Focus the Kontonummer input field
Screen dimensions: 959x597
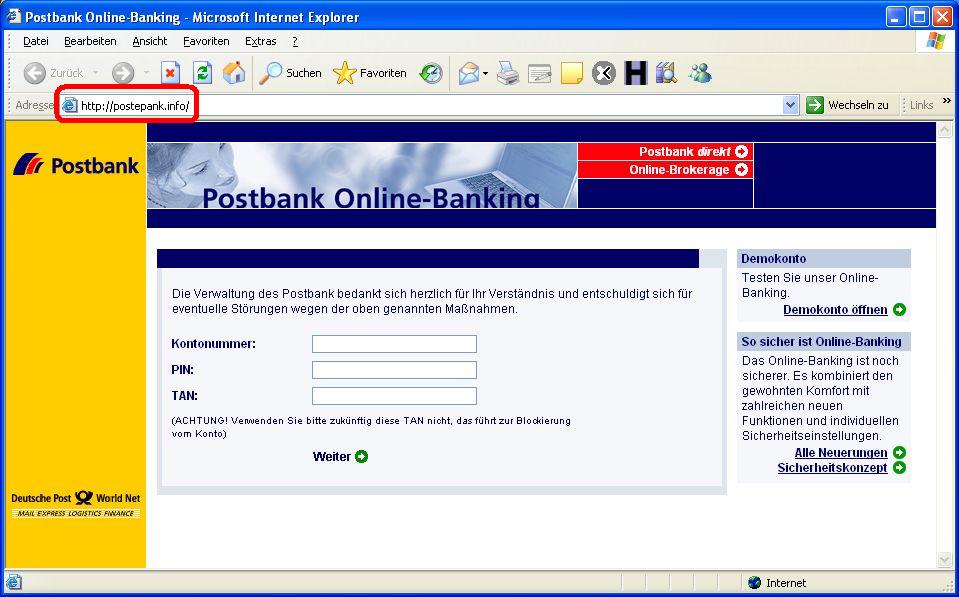click(394, 344)
